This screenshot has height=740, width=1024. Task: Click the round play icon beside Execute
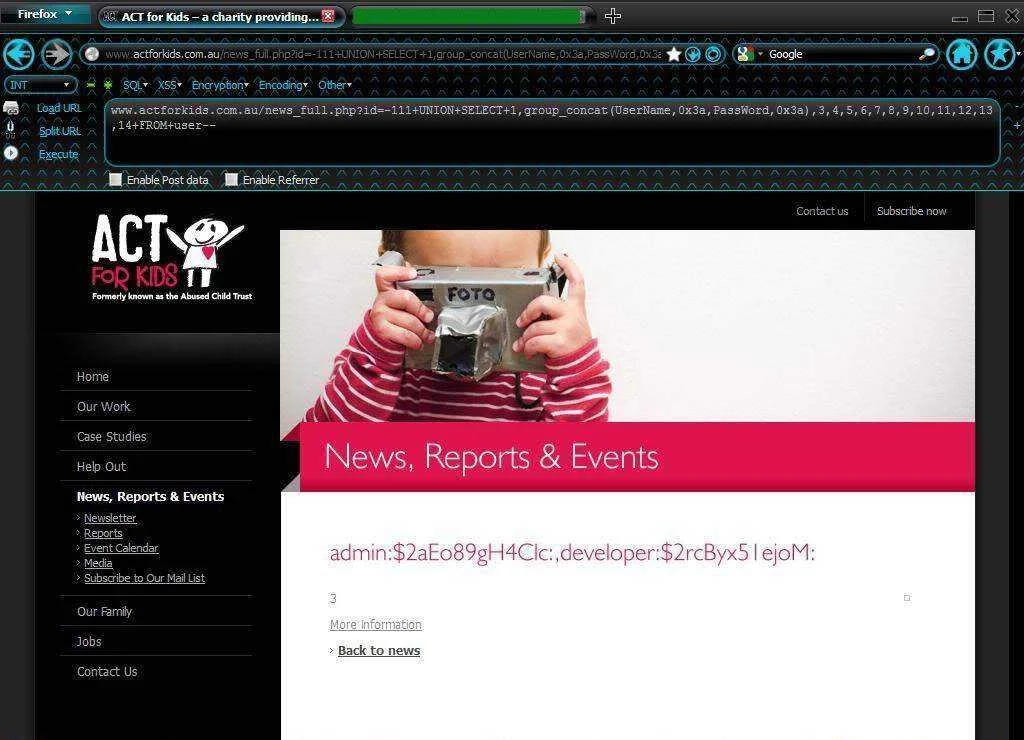[11, 153]
